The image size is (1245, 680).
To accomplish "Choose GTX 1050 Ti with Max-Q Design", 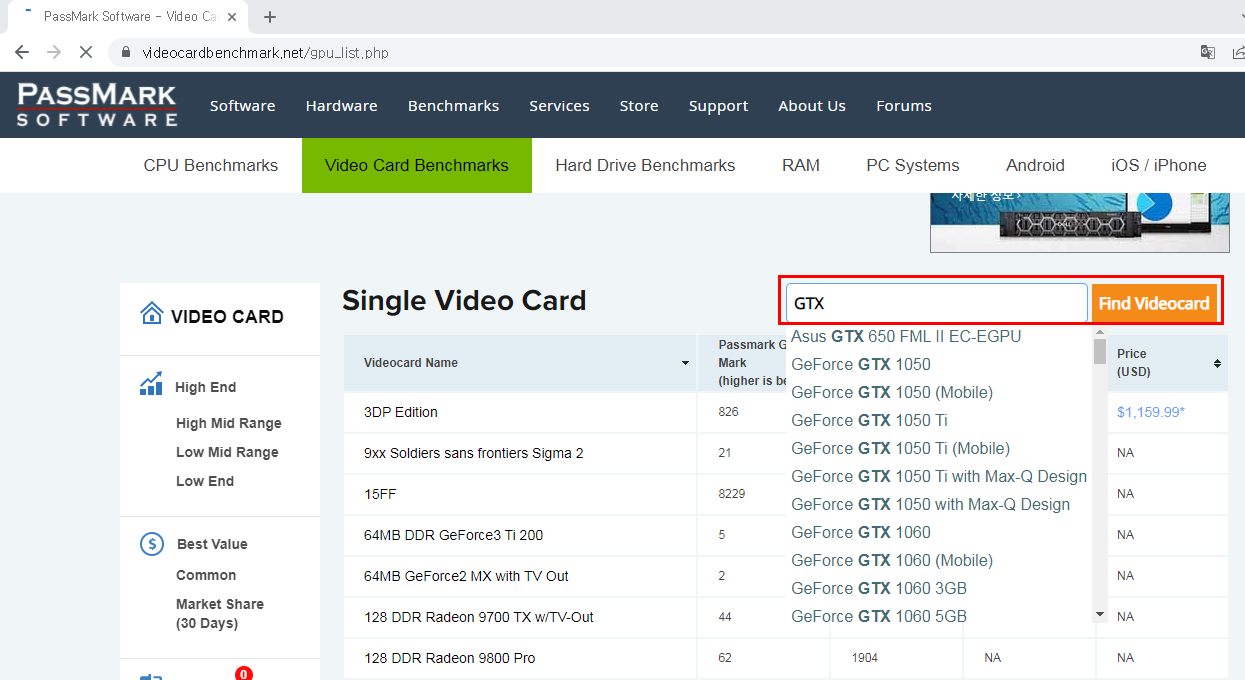I will point(940,476).
